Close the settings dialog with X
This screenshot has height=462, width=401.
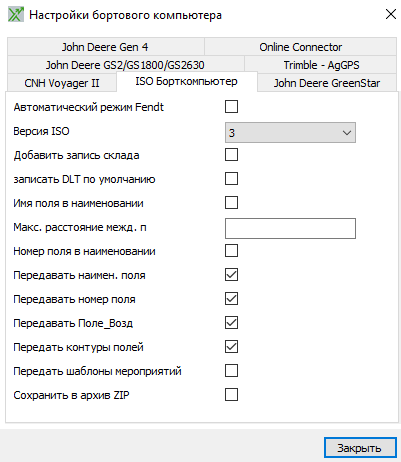click(x=390, y=14)
